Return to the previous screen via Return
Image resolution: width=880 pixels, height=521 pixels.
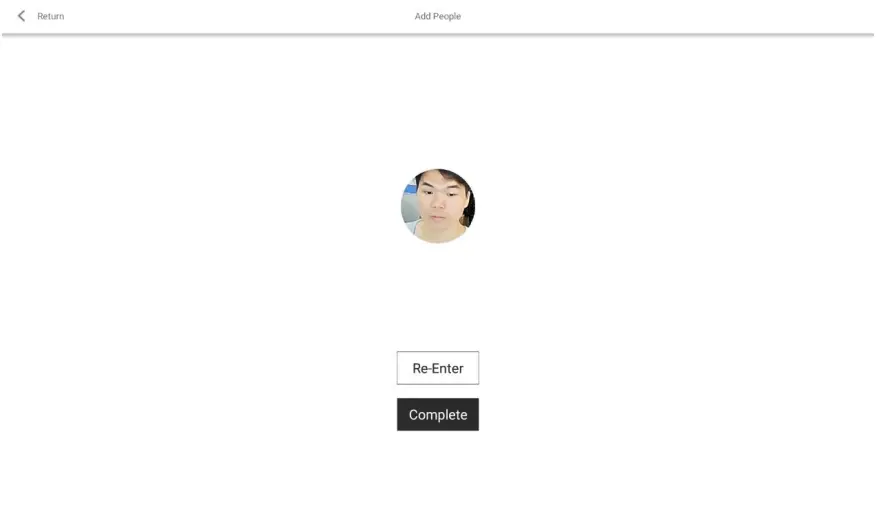[51, 16]
